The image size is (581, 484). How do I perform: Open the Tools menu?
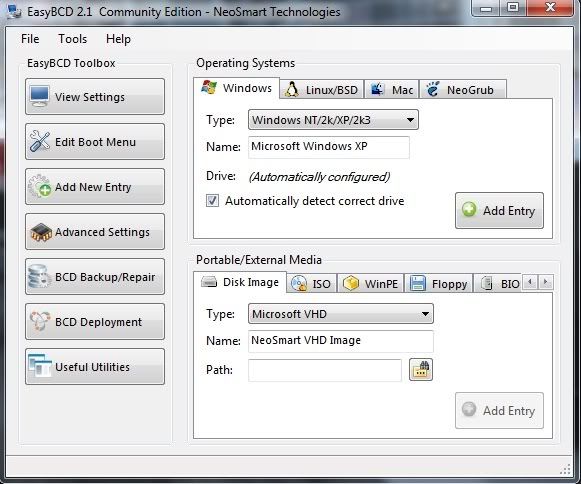(73, 39)
